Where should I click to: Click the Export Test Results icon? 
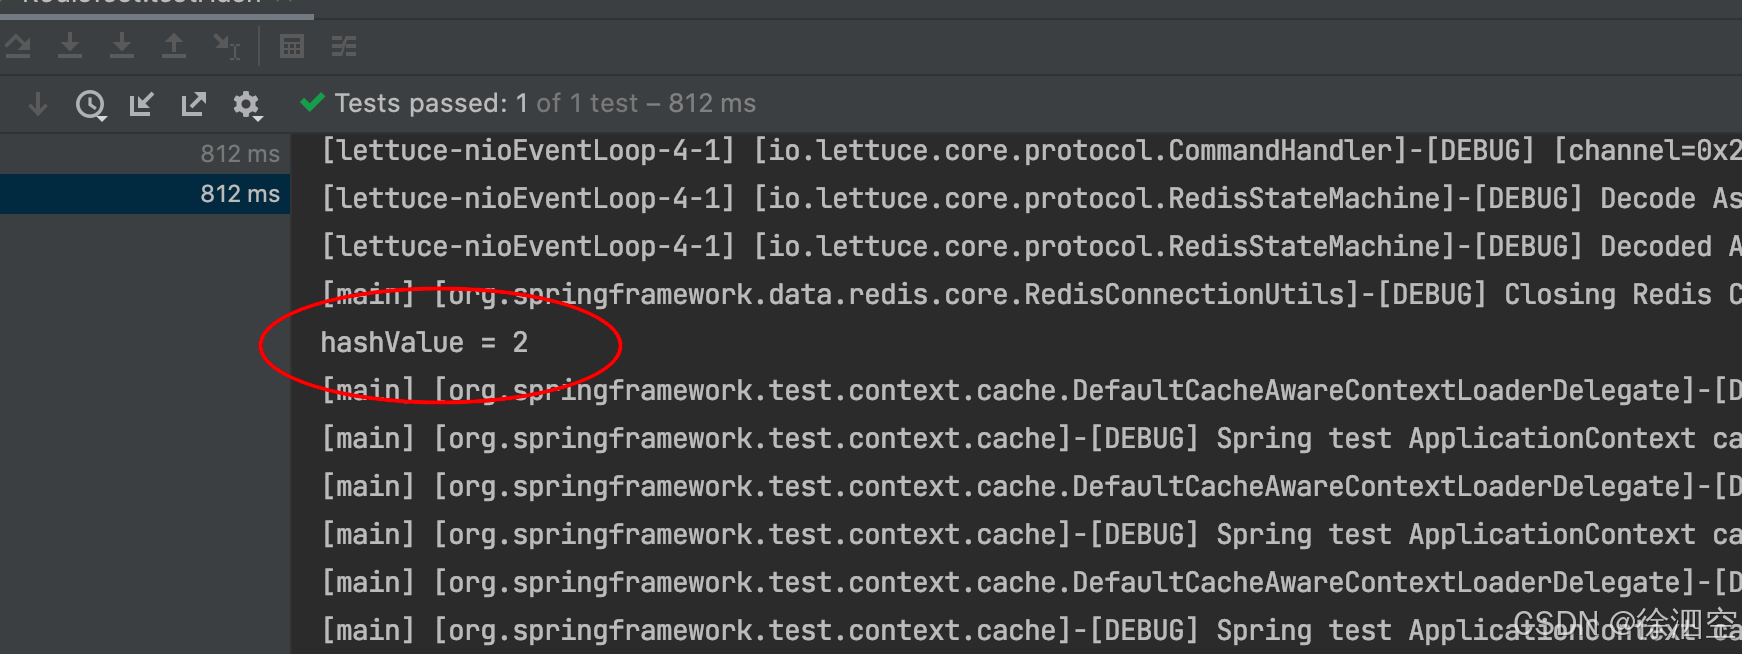coord(194,104)
